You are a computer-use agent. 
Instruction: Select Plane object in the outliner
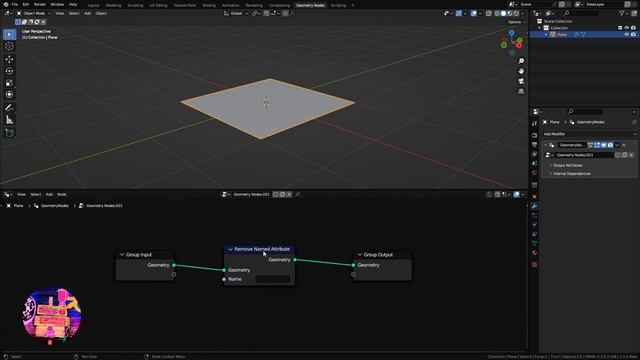point(562,35)
